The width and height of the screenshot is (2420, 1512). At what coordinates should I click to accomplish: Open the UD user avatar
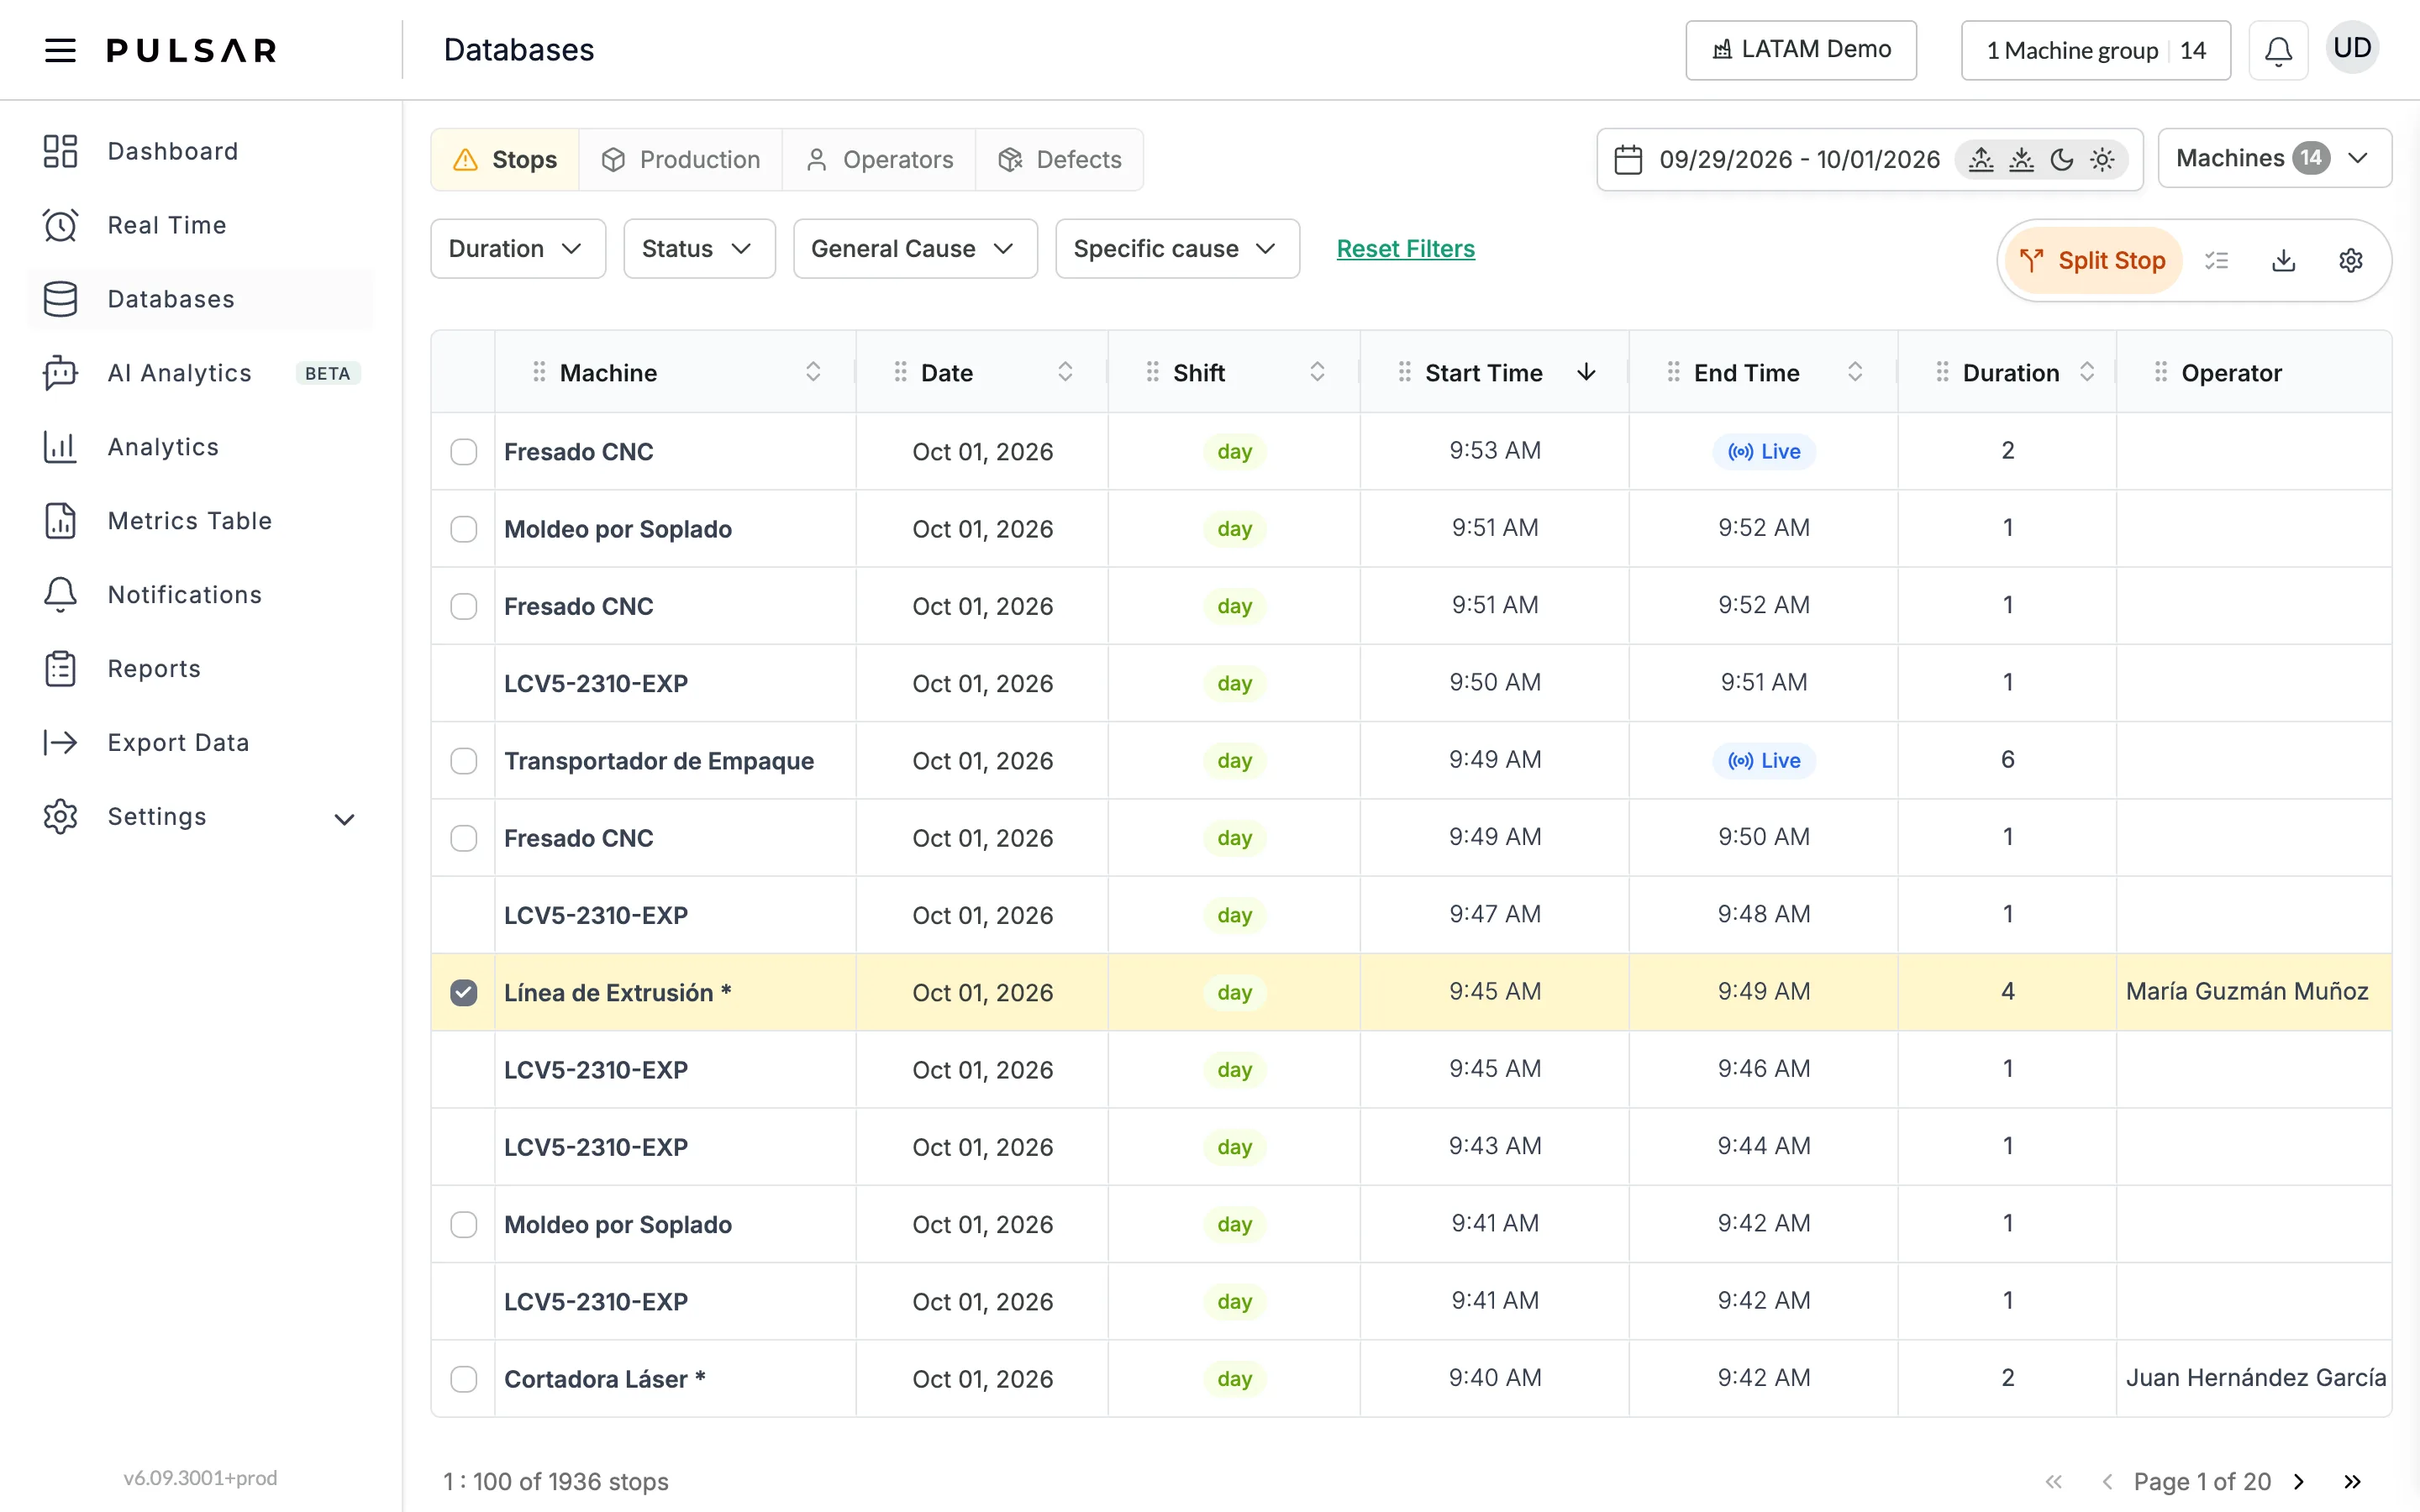click(x=2352, y=48)
